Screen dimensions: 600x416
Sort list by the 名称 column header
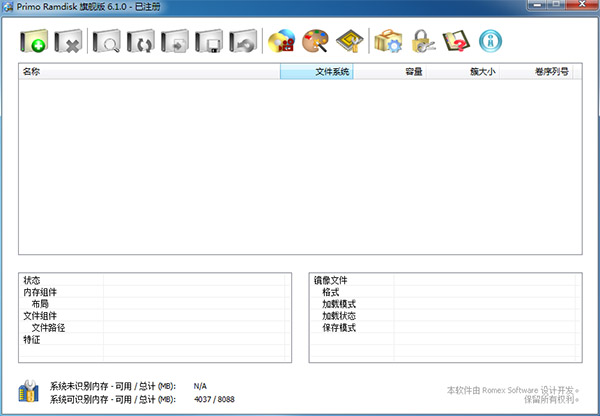149,72
